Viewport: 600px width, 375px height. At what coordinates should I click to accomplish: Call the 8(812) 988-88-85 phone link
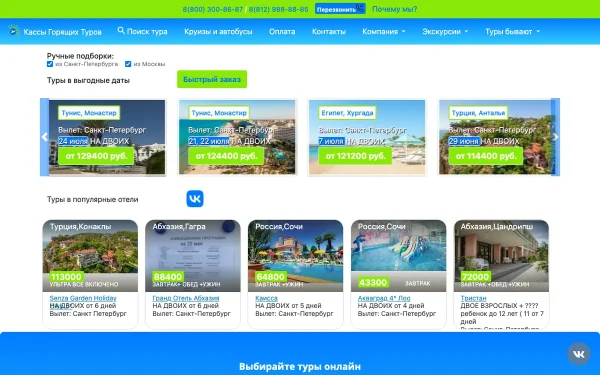(x=279, y=9)
